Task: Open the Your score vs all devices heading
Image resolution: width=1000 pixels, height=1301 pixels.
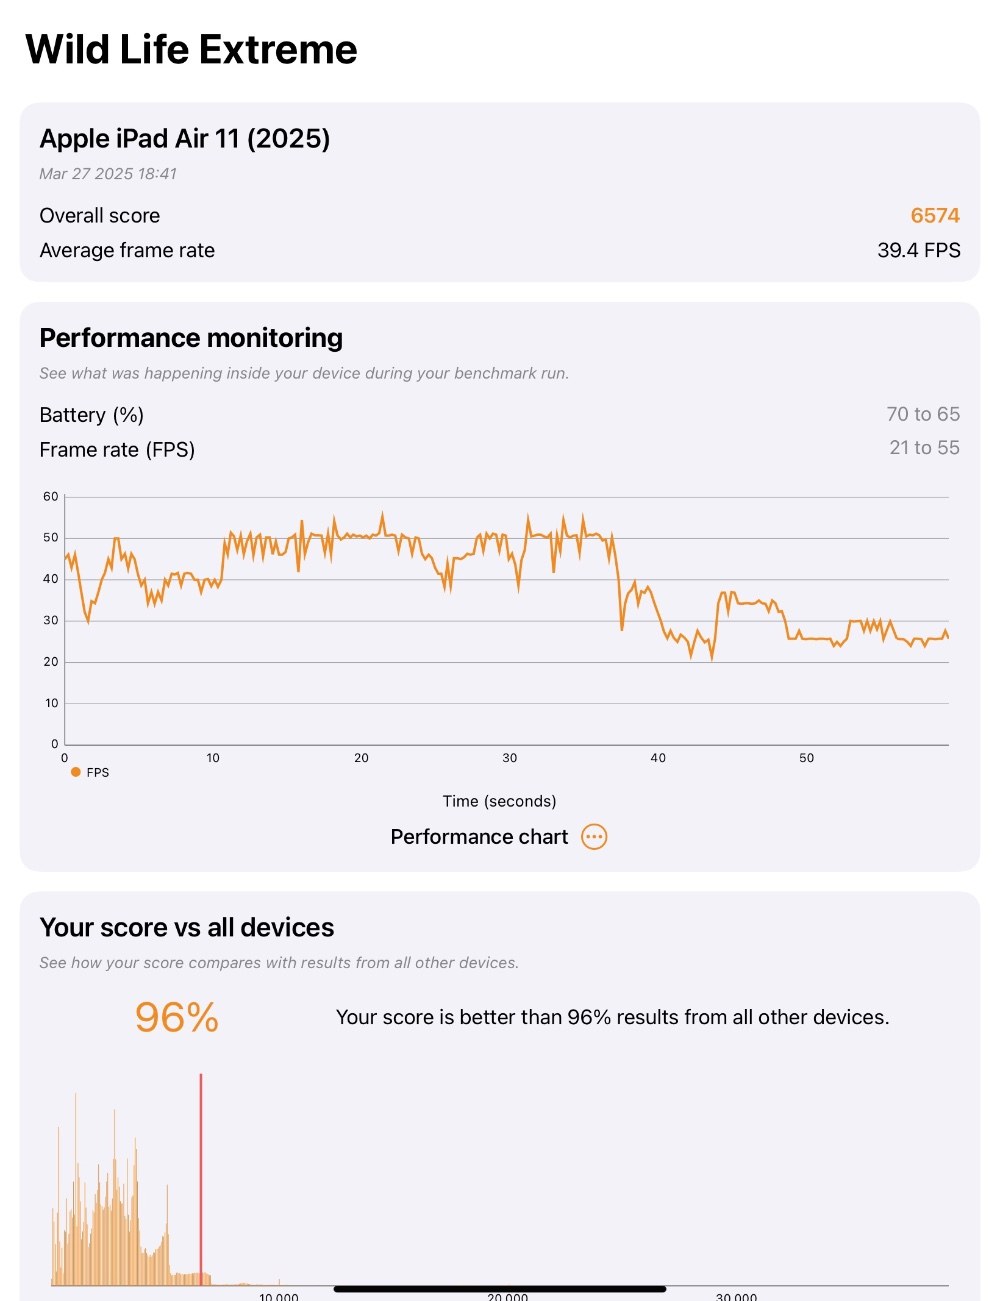Action: 187,927
